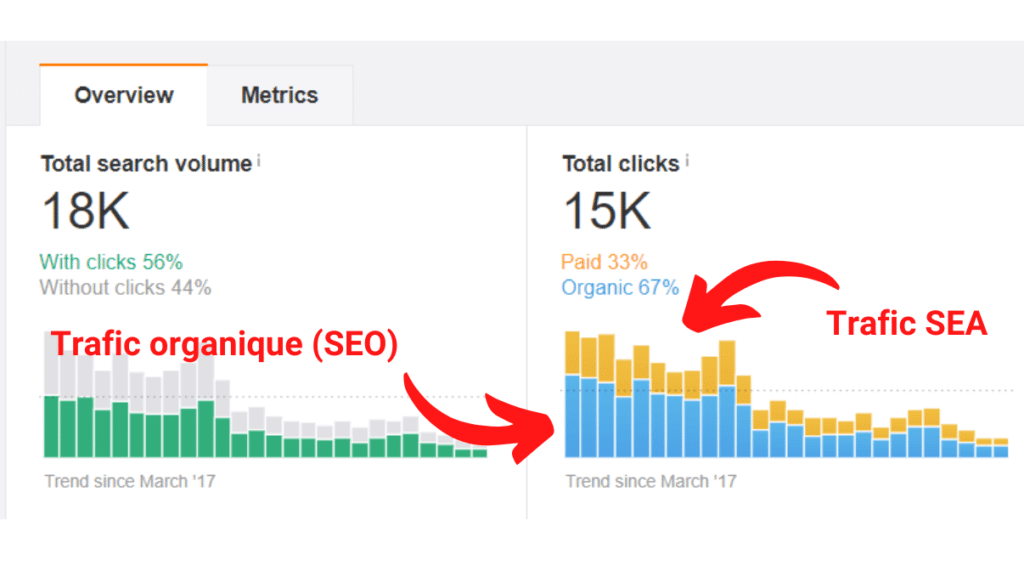The width and height of the screenshot is (1024, 577).
Task: Click the red Trafic organique (SEO) annotation
Action: tap(224, 344)
